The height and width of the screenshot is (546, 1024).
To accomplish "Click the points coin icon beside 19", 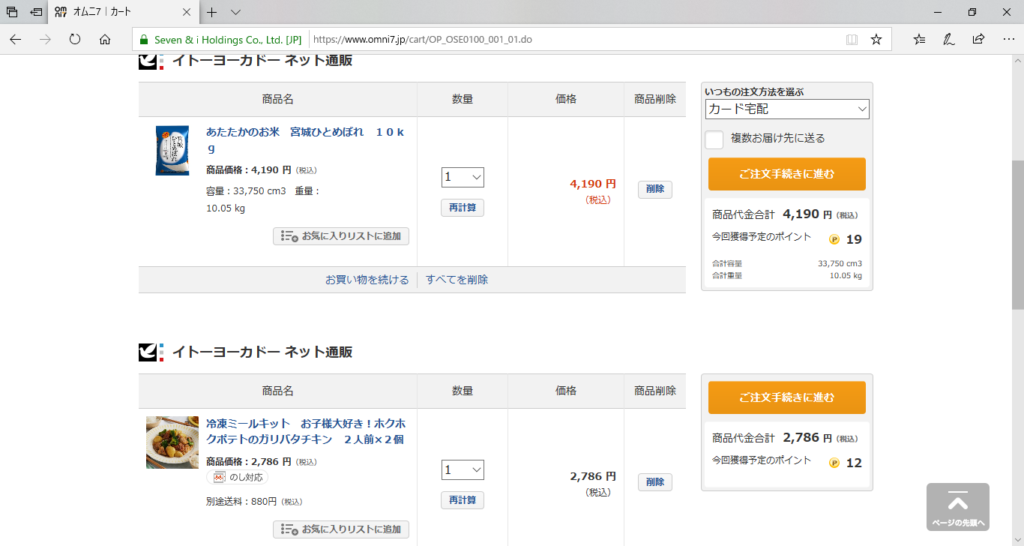I will [x=834, y=240].
